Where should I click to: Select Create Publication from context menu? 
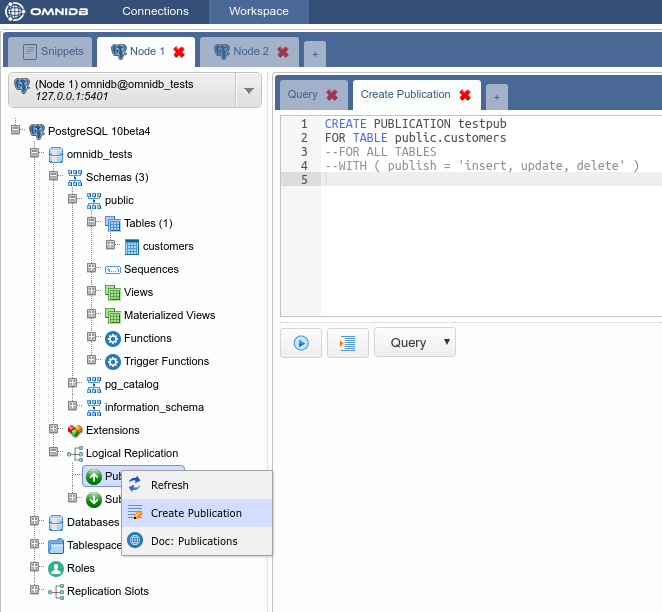[196, 513]
